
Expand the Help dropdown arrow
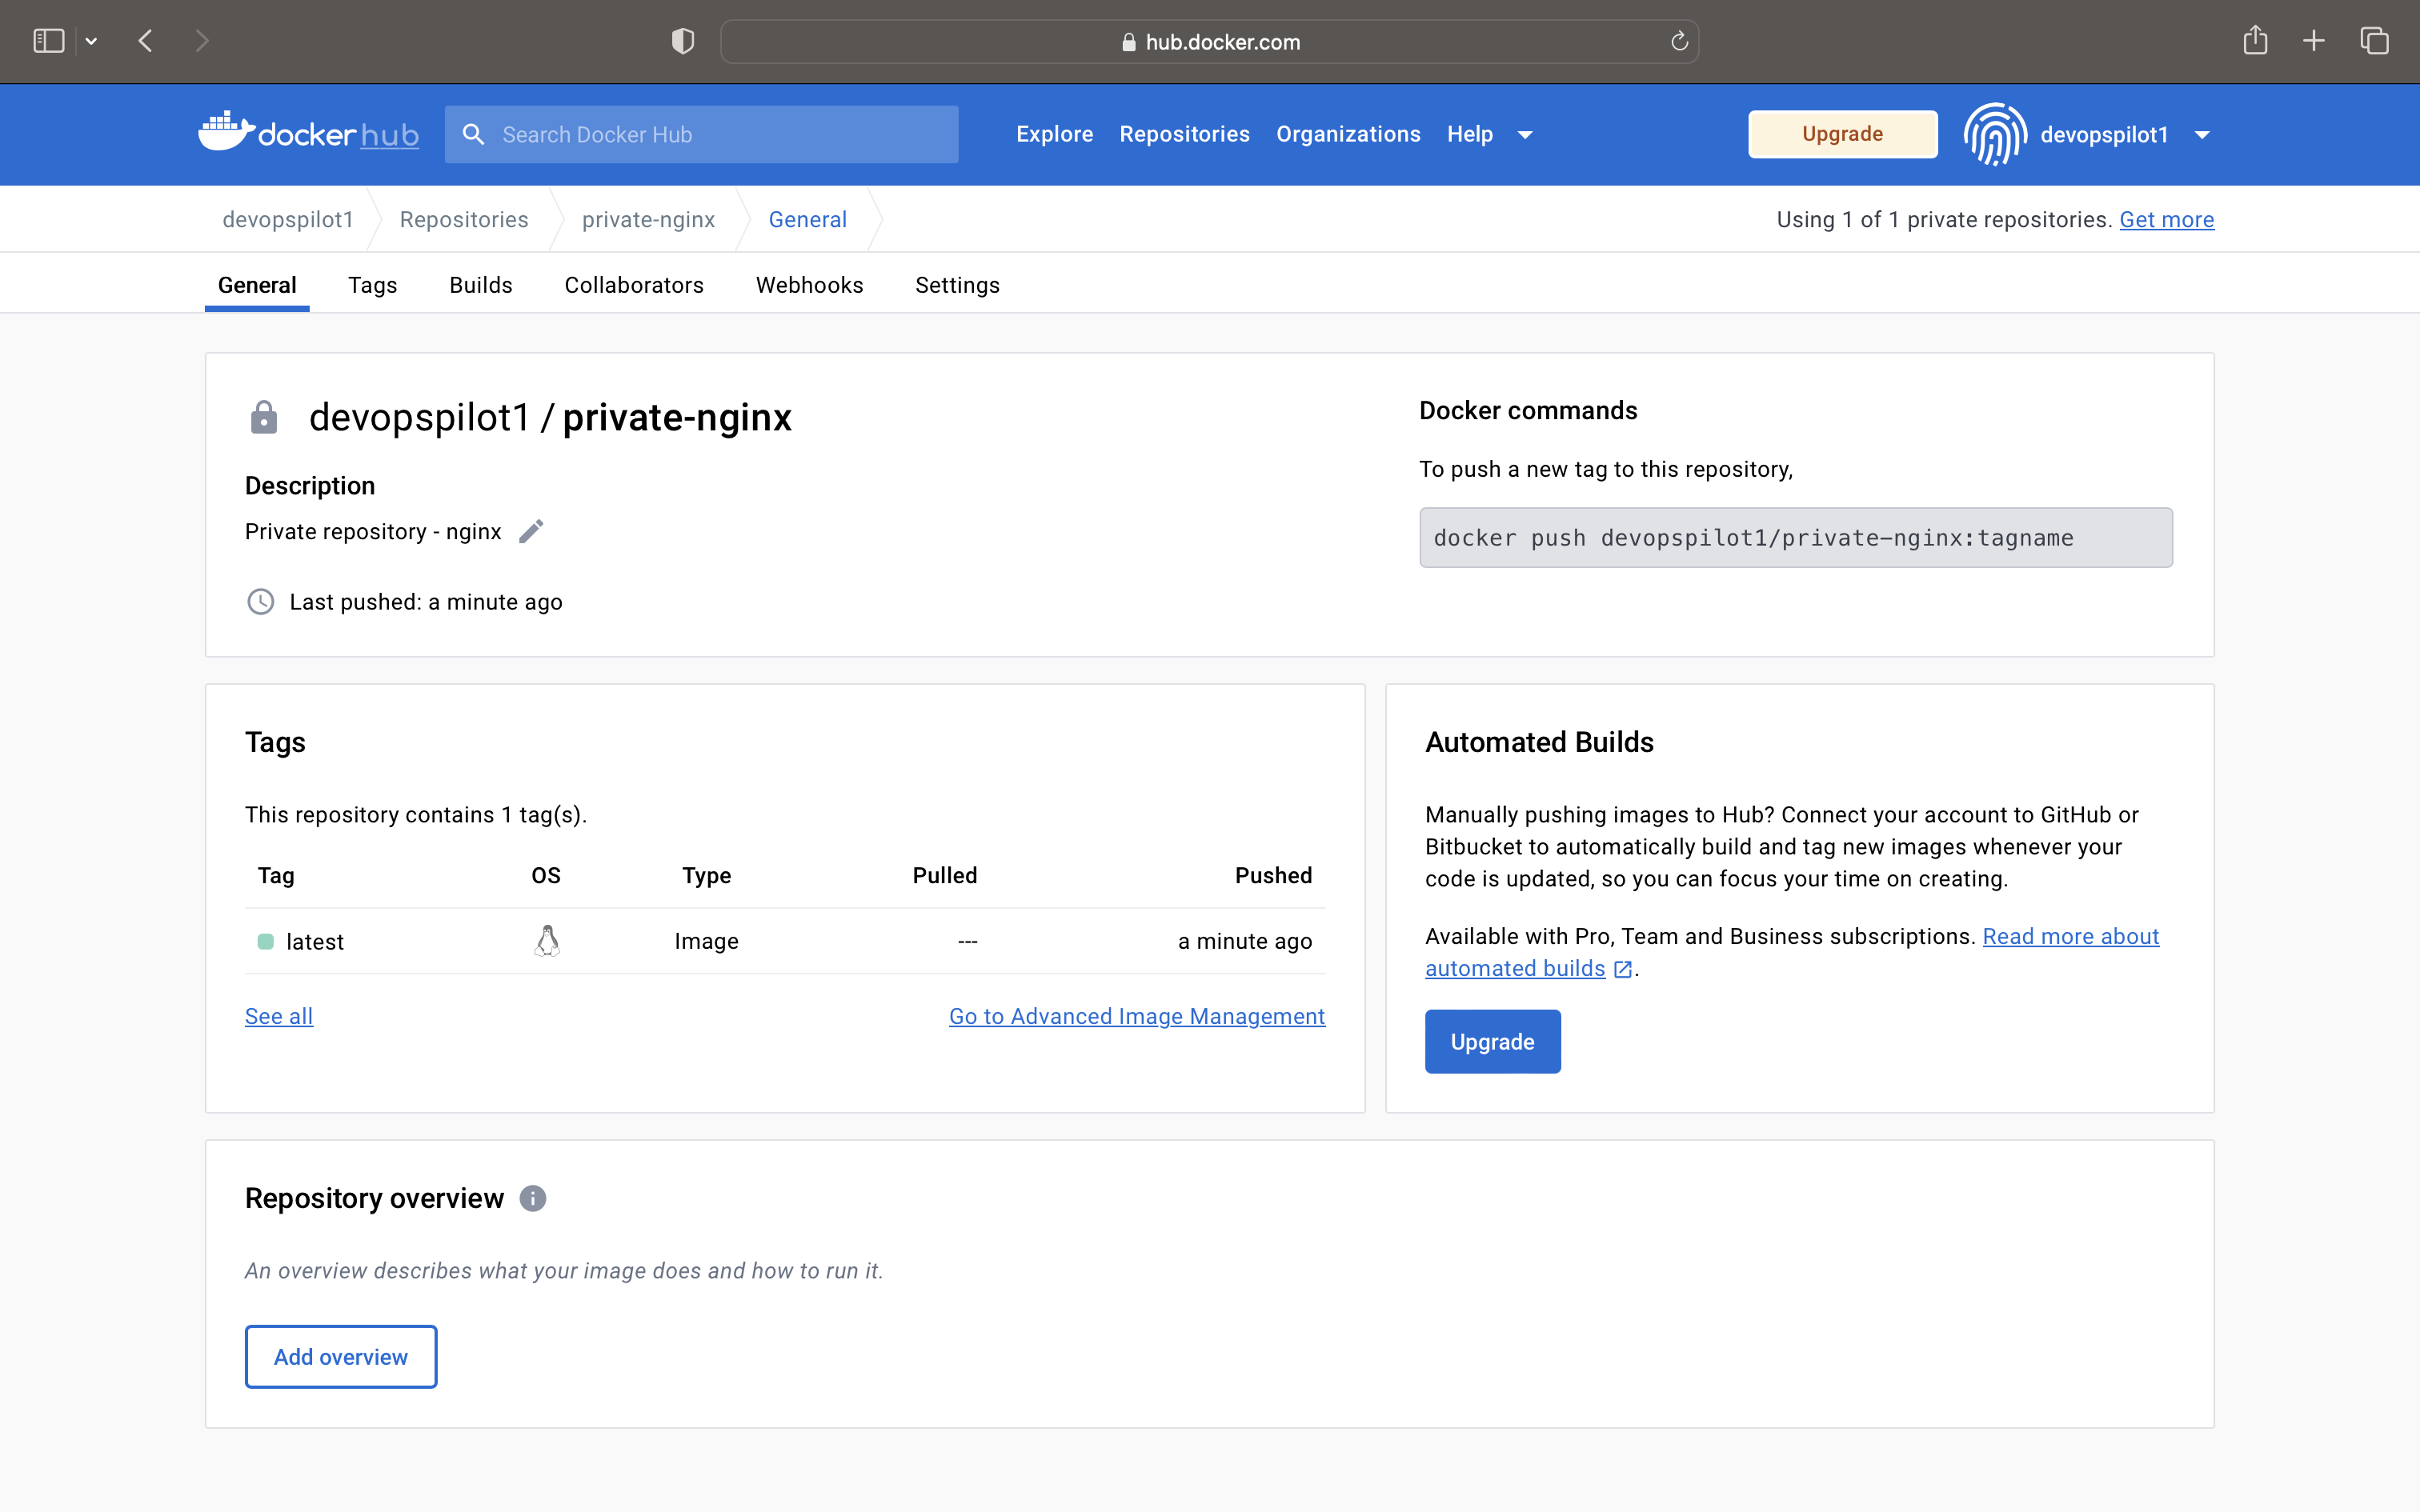[1525, 135]
